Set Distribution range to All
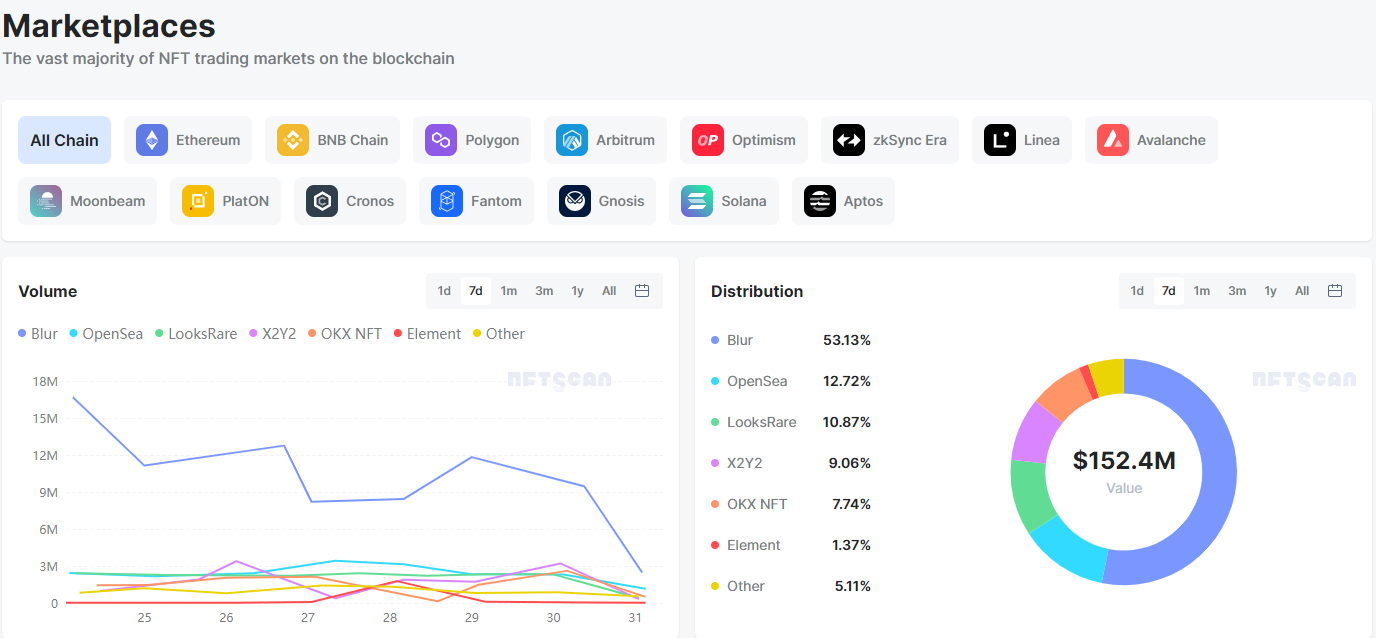This screenshot has width=1376, height=638. click(1302, 291)
